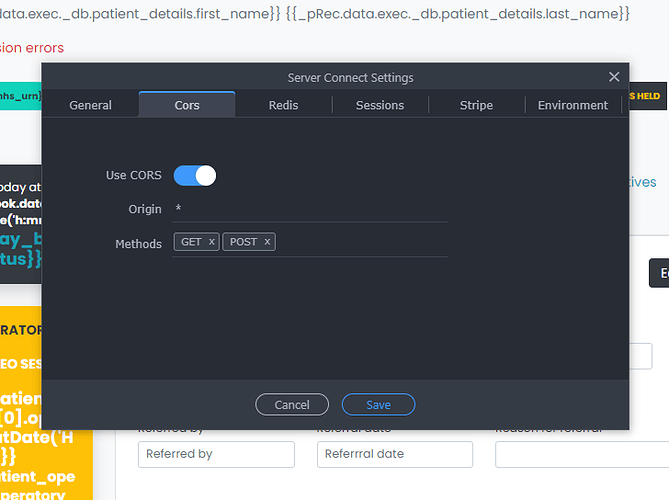Click the Server Connect Settings title bar
Image resolution: width=669 pixels, height=500 pixels.
(350, 77)
